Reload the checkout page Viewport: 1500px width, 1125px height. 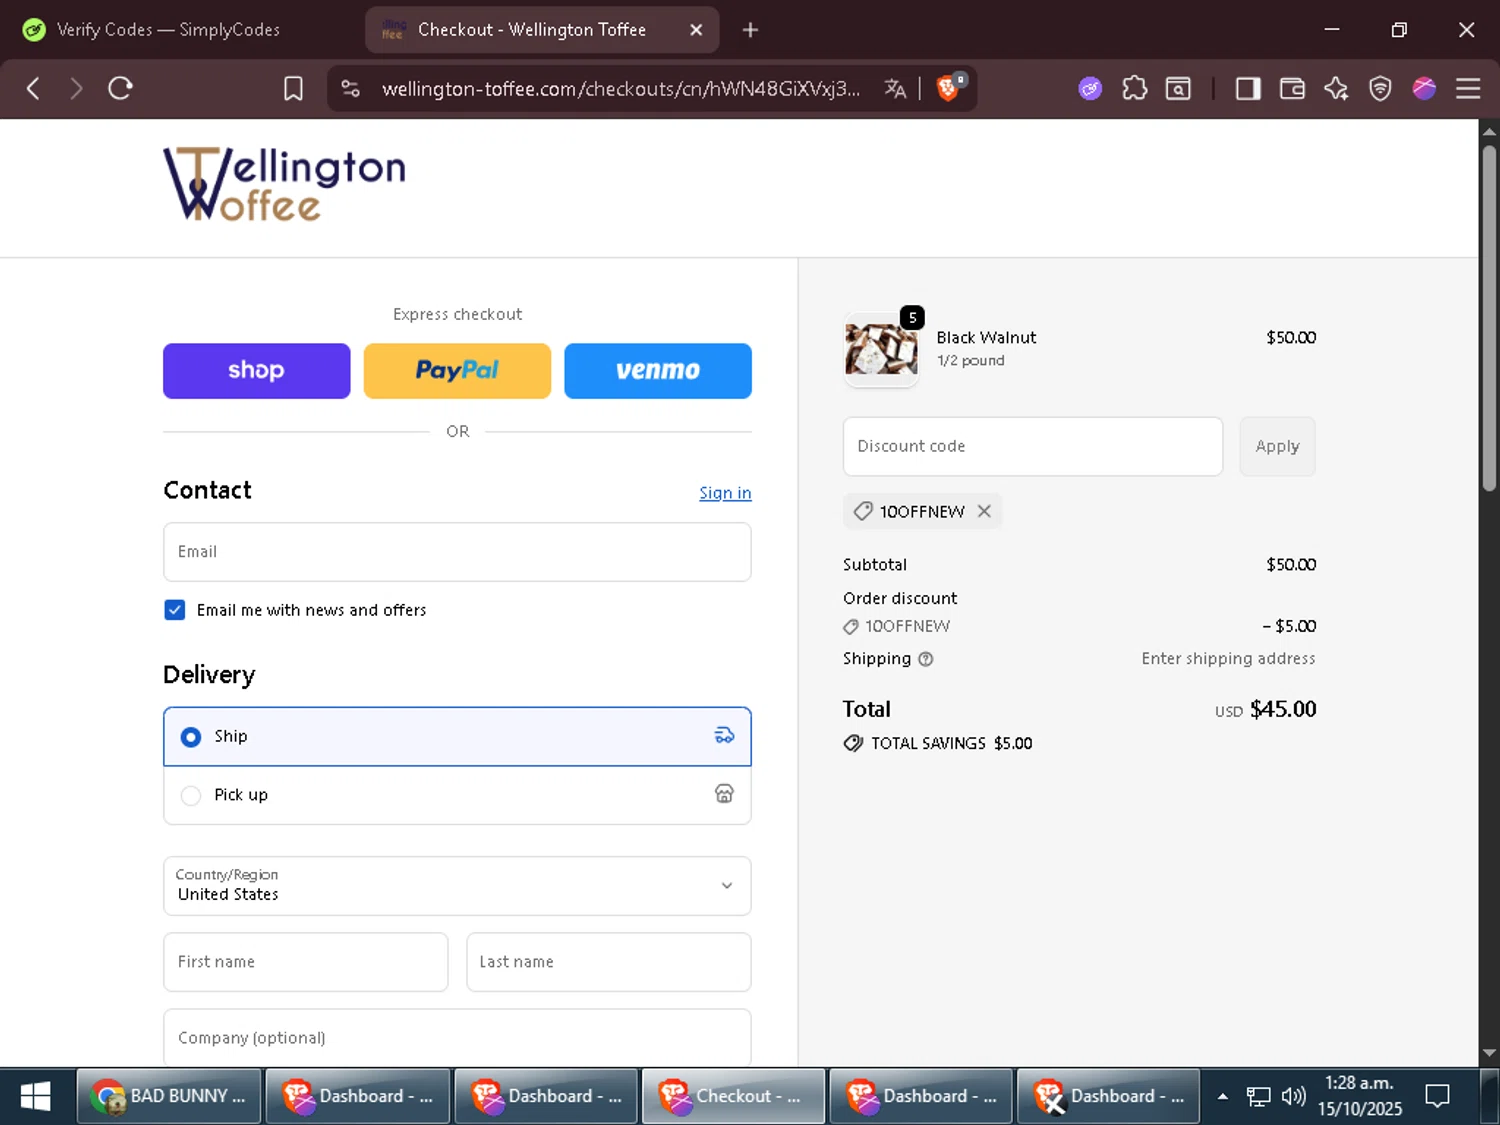120,88
